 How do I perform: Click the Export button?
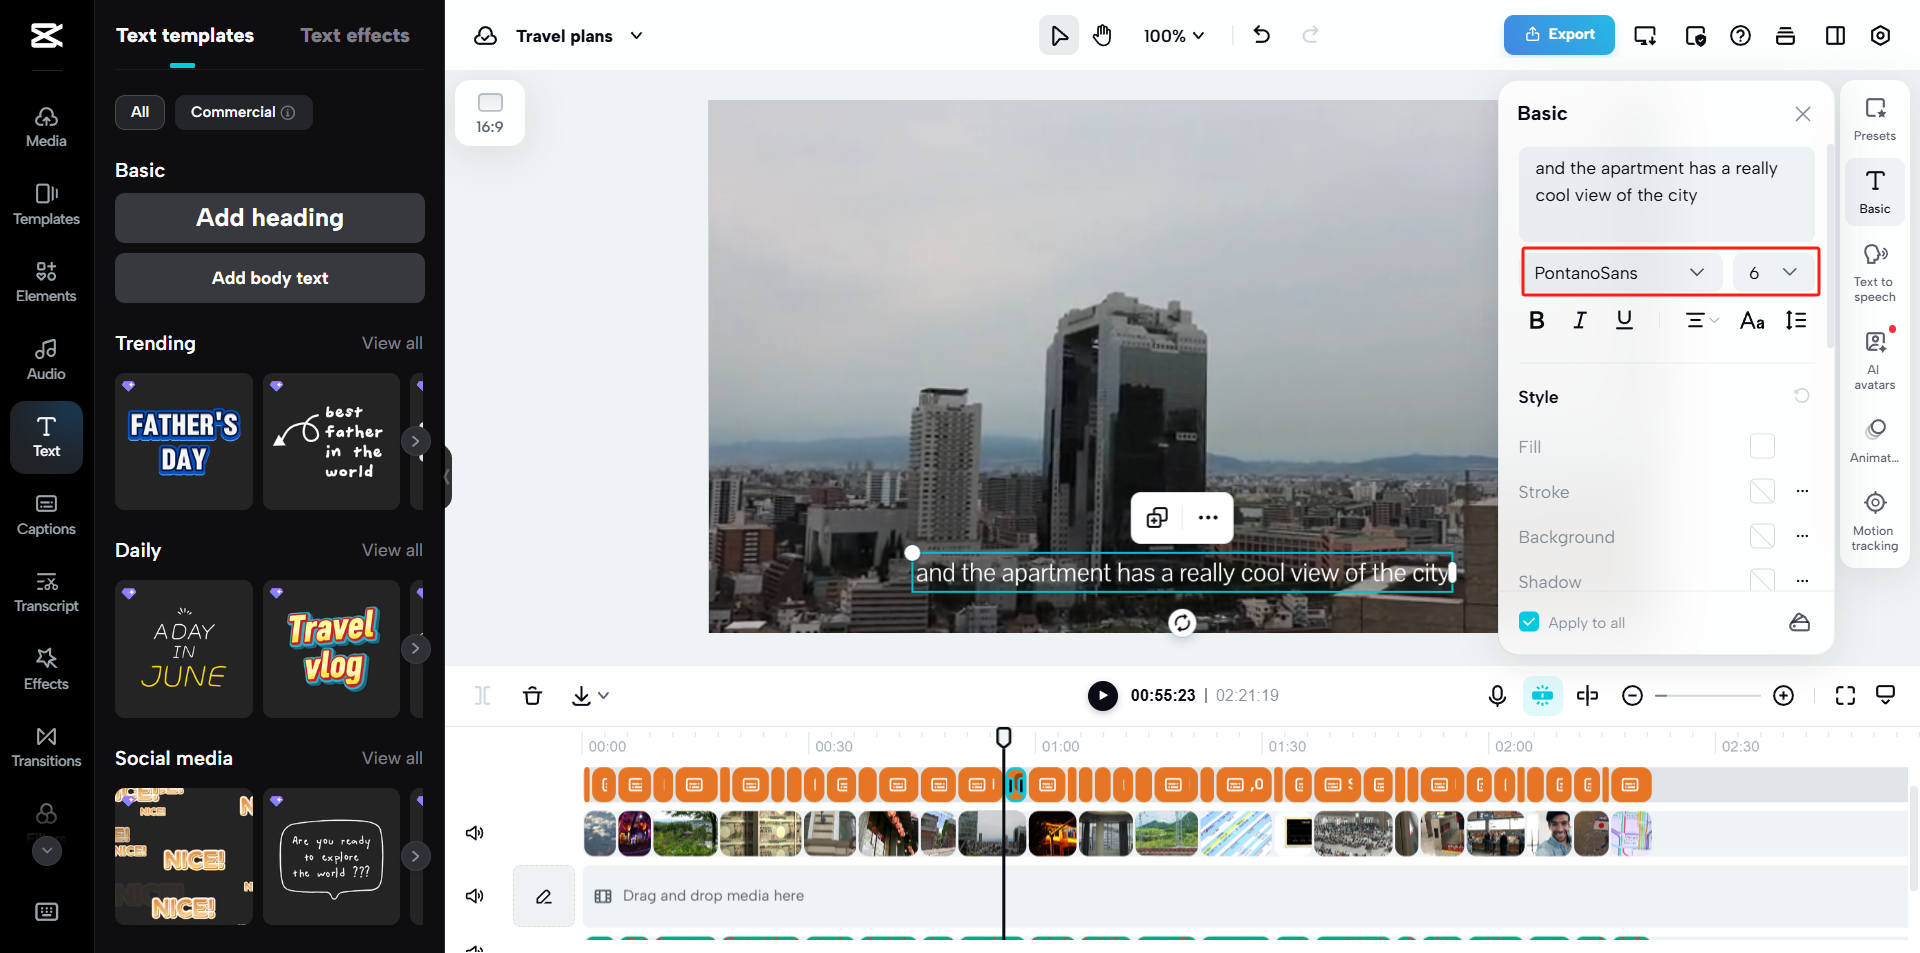(1559, 35)
